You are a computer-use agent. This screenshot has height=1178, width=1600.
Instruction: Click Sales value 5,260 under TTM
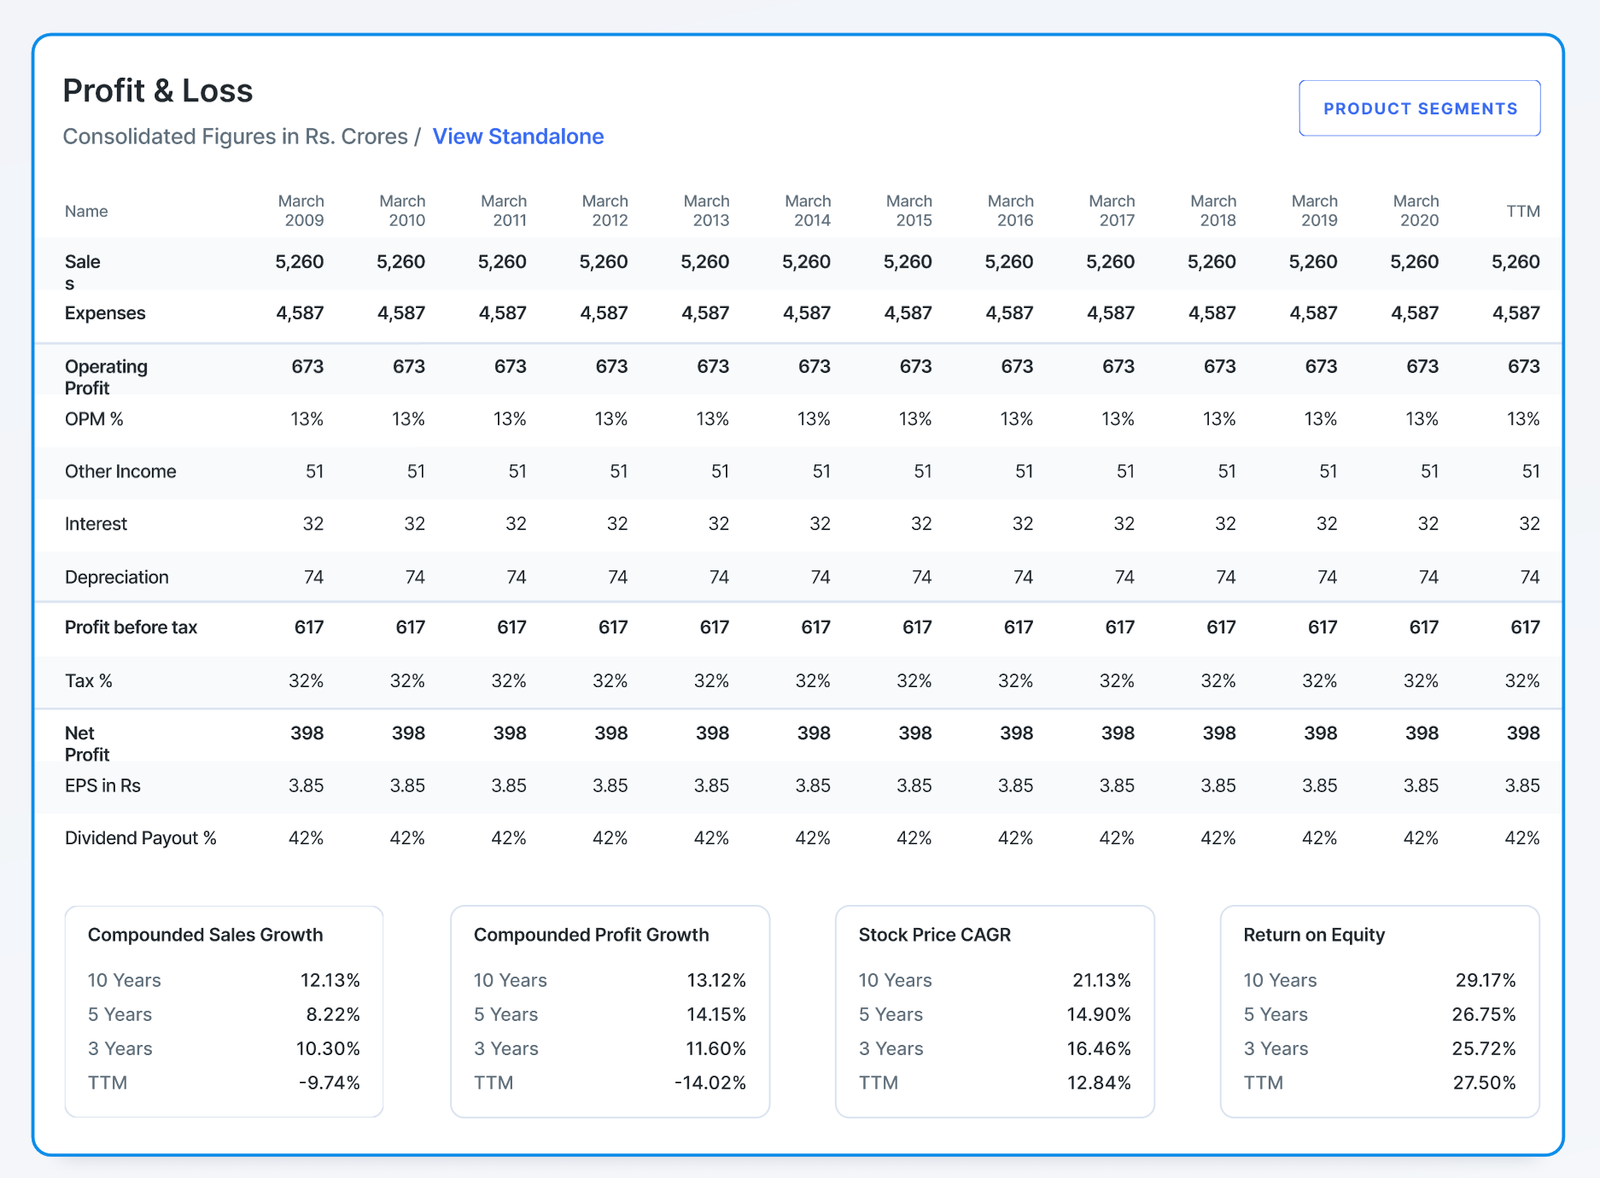coord(1515,262)
